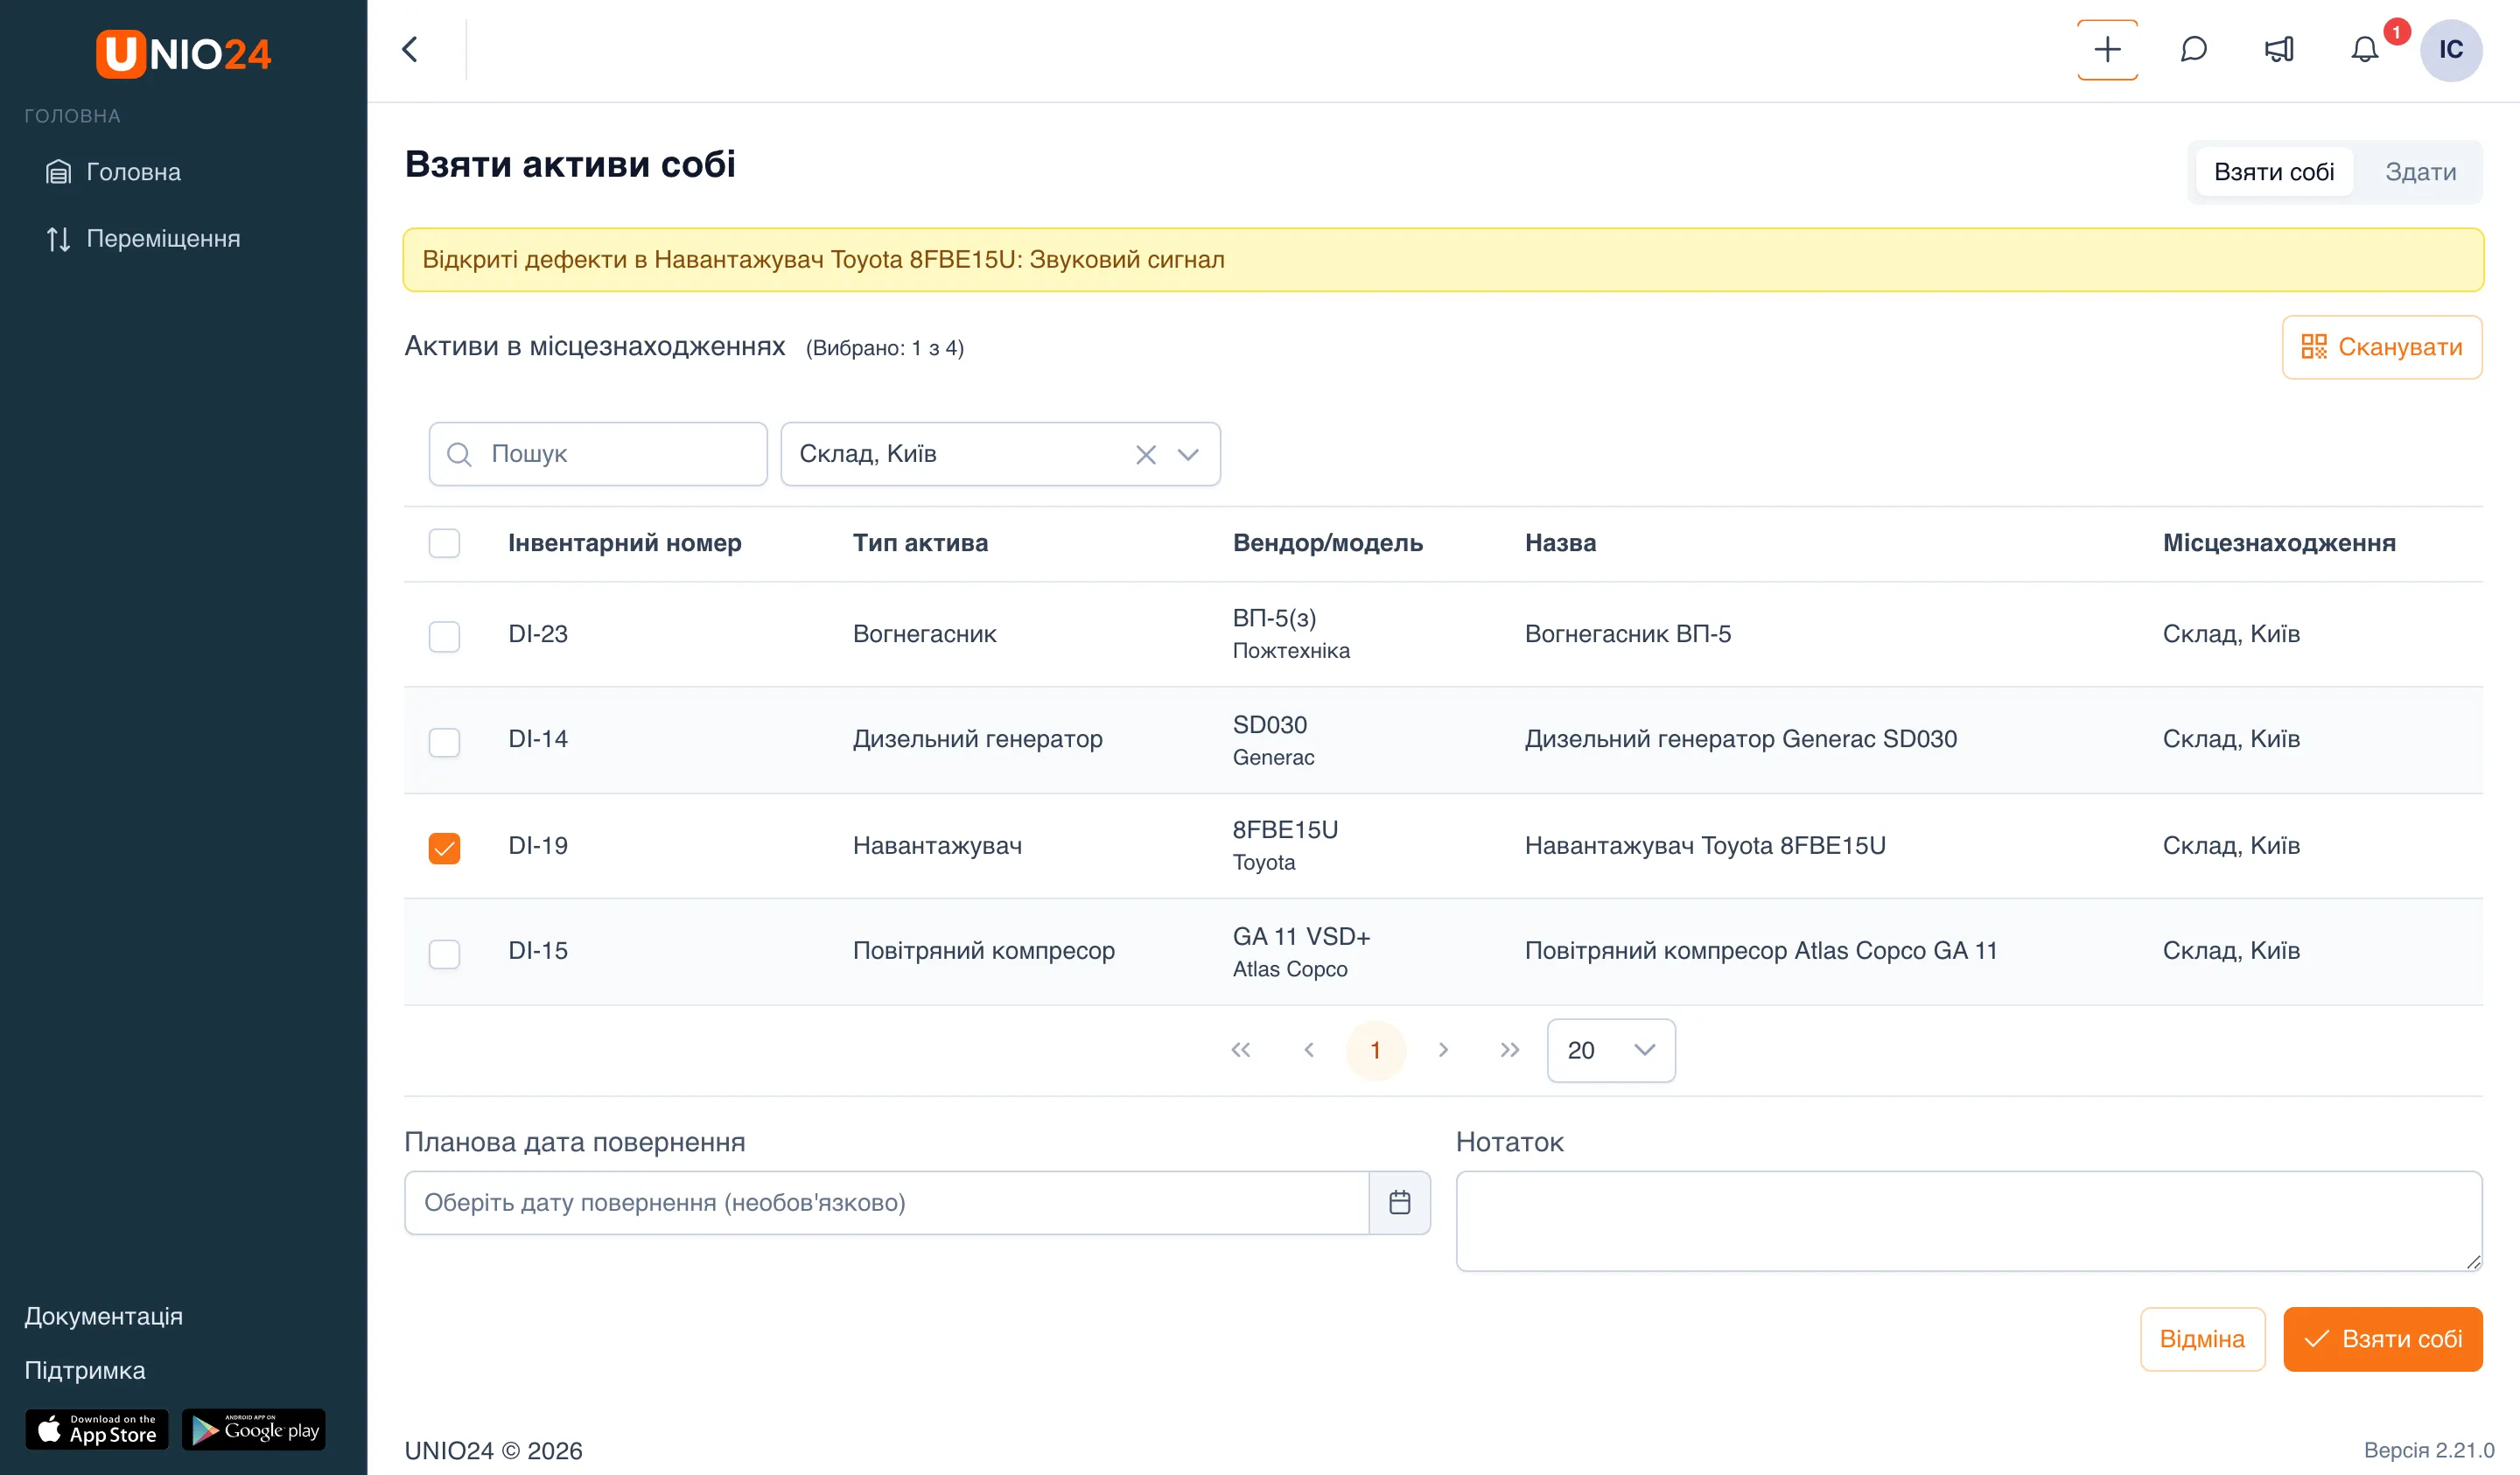Switch to the Здати tab
The width and height of the screenshot is (2520, 1475).
pyautogui.click(x=2420, y=172)
